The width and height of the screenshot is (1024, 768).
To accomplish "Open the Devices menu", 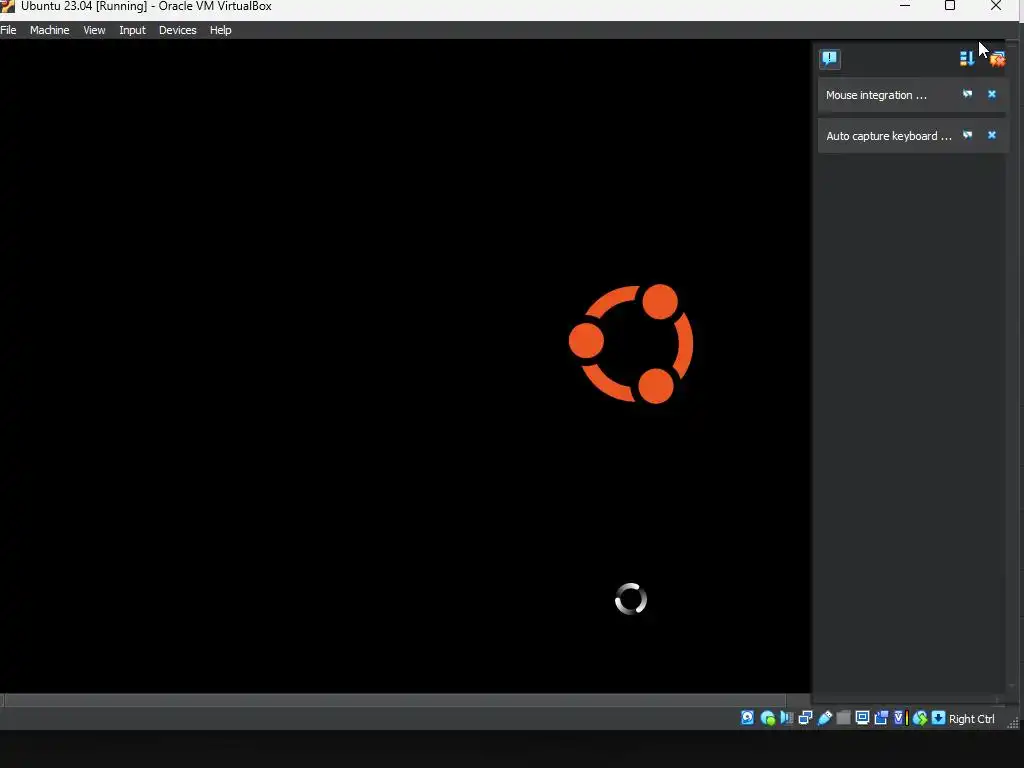I will pos(178,30).
